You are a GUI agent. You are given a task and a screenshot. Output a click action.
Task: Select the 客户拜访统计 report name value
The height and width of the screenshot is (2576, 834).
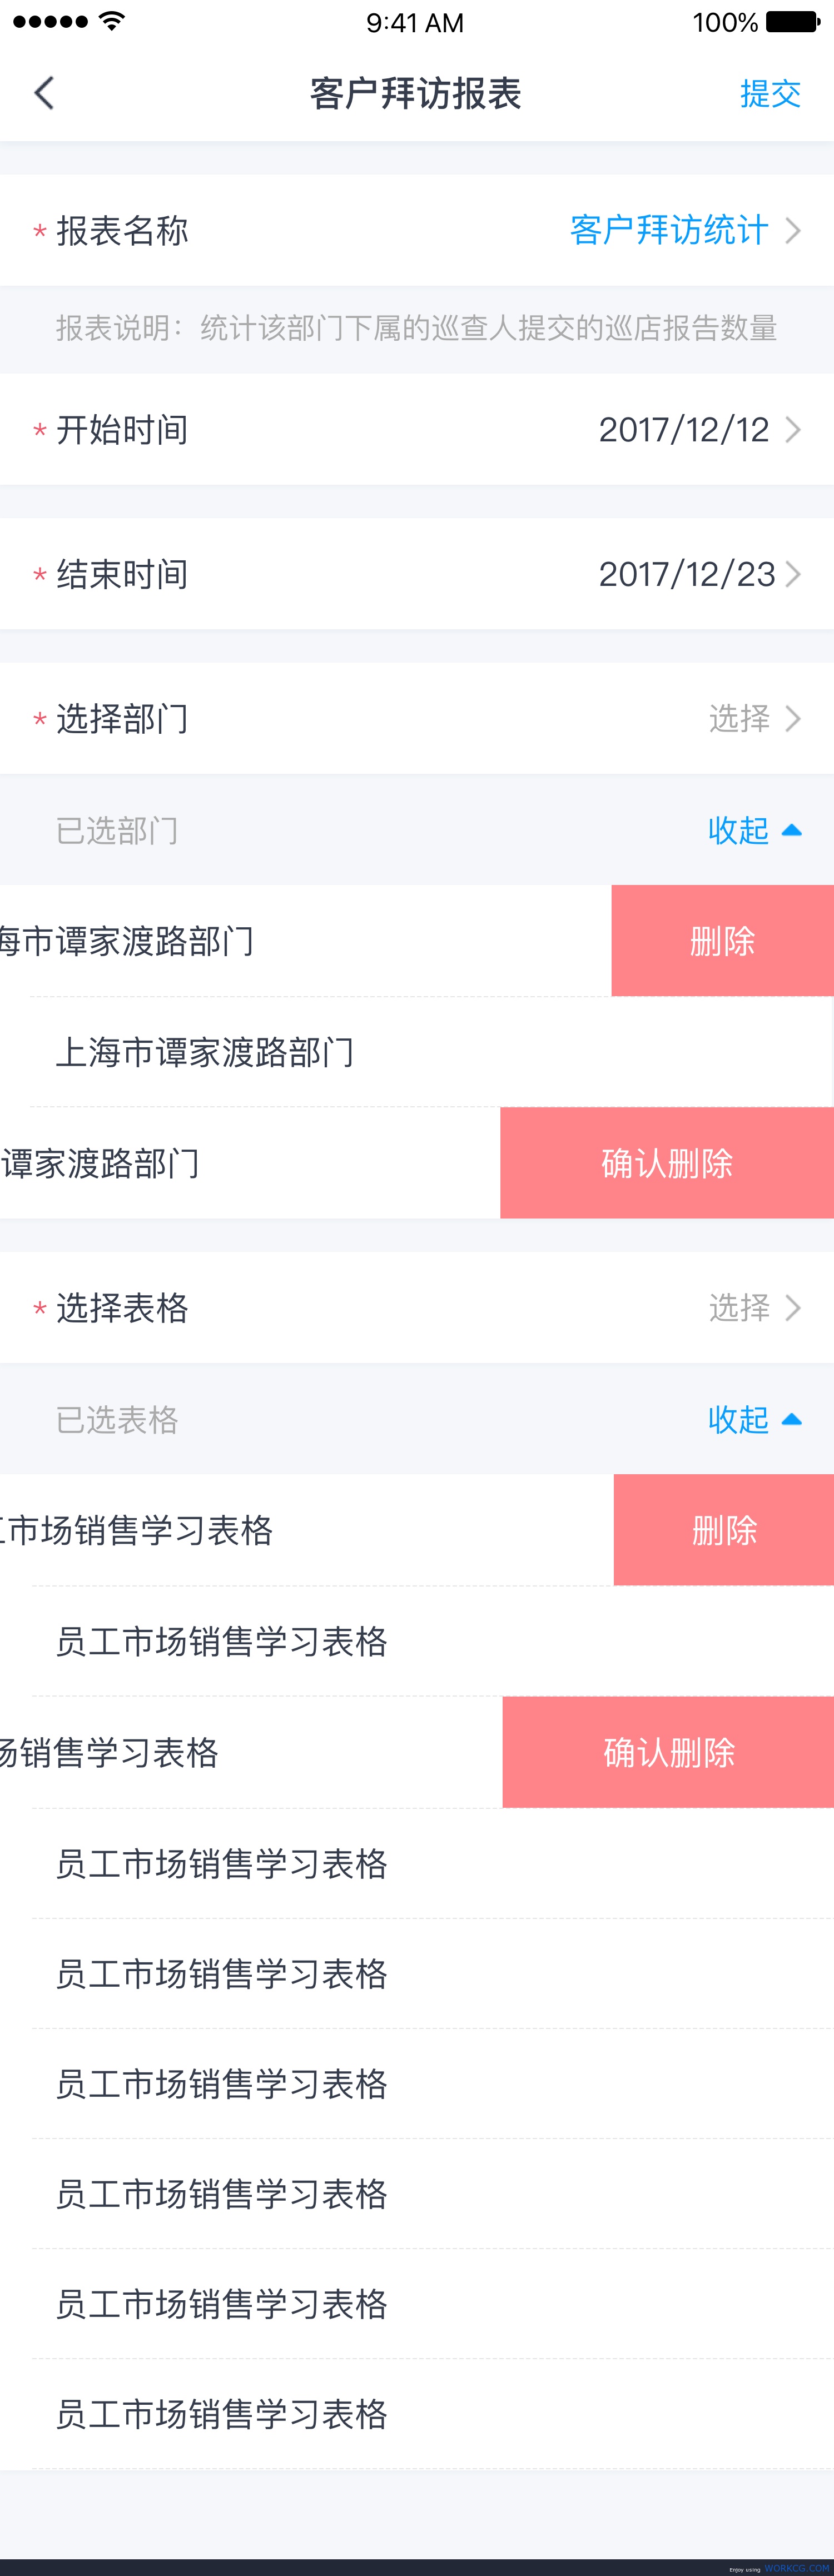pos(669,230)
